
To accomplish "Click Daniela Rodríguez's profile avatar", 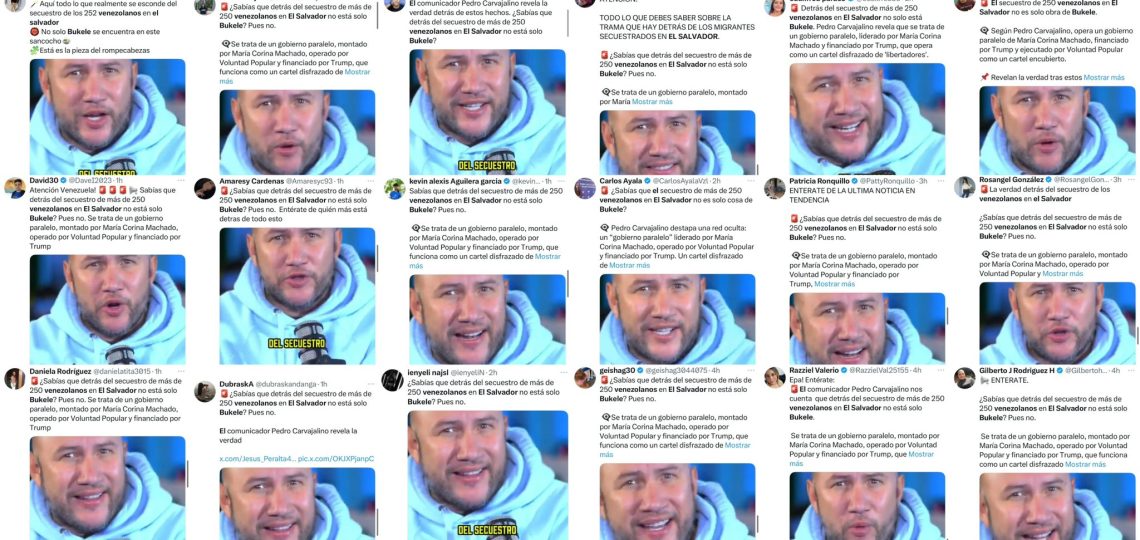I will coord(15,379).
